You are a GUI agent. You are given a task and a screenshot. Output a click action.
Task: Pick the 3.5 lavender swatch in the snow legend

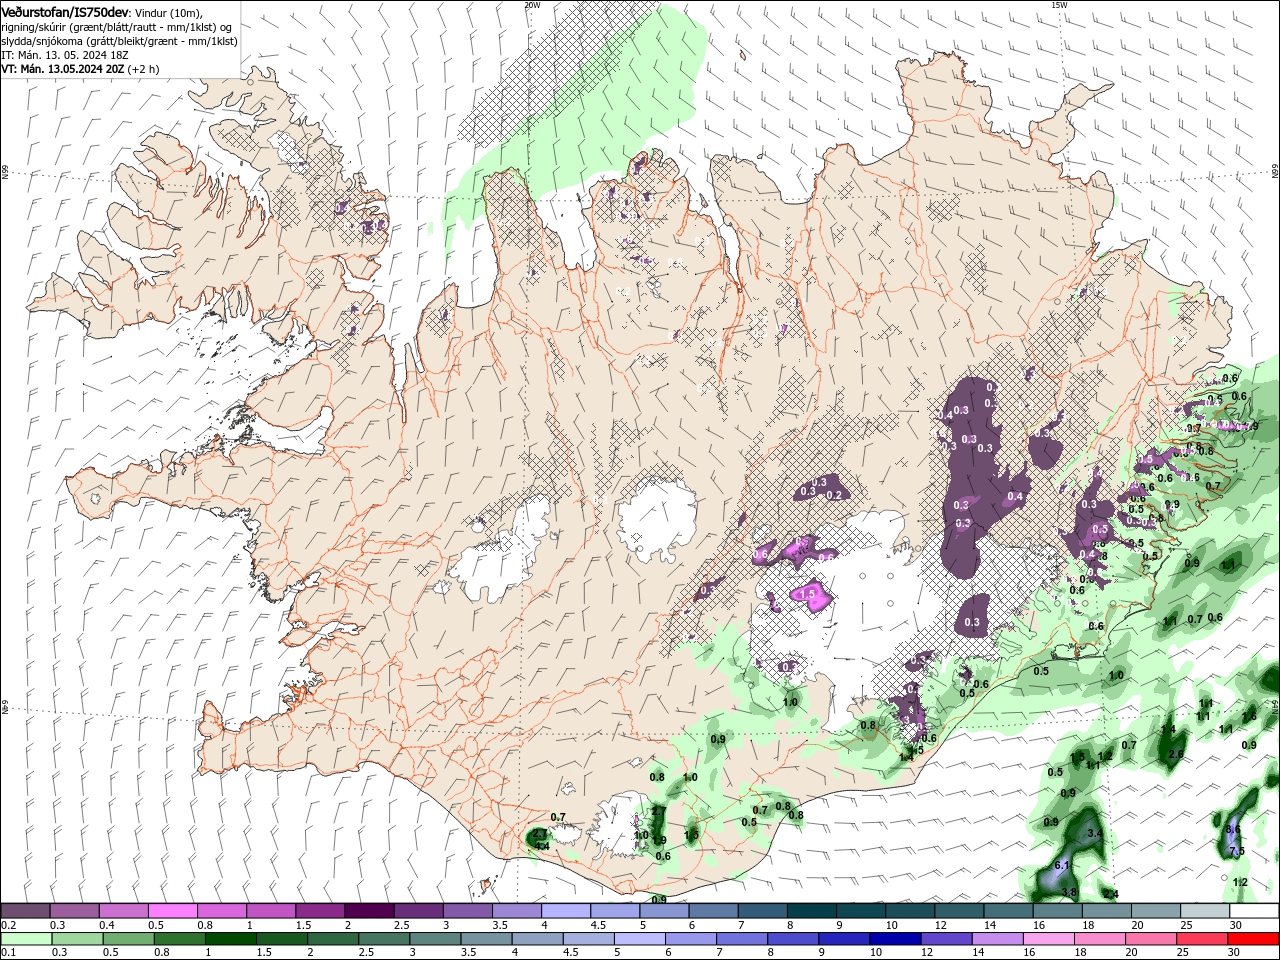click(x=515, y=911)
